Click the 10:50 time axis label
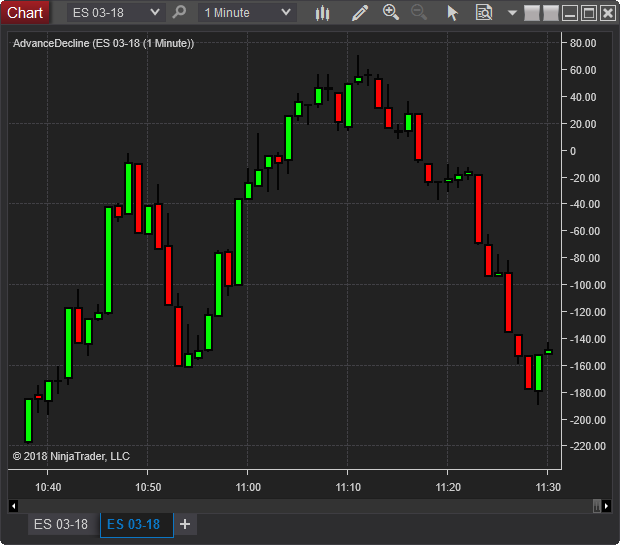Viewport: 620px width, 545px height. (x=148, y=487)
